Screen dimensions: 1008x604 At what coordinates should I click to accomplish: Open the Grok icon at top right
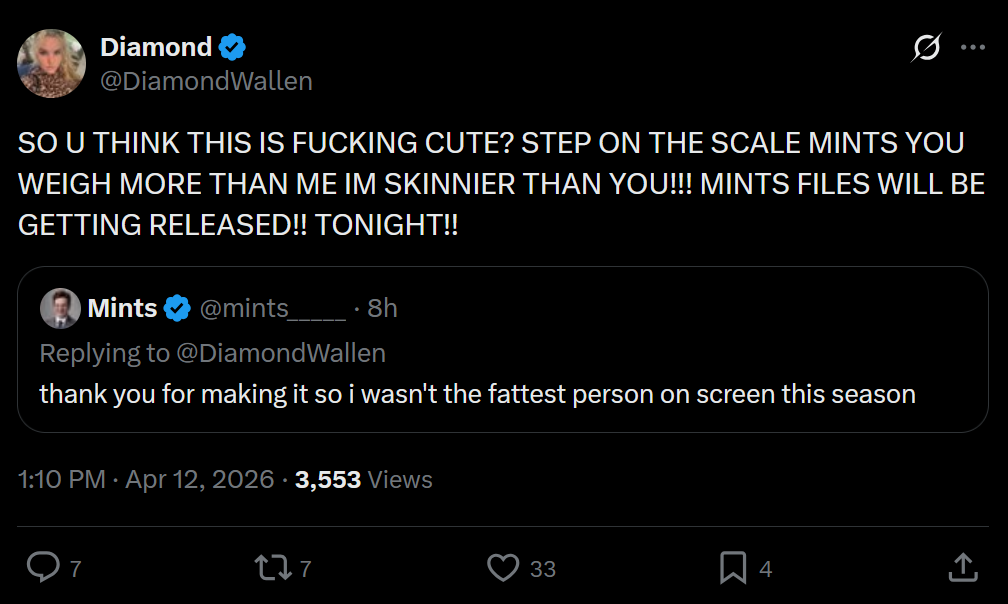point(926,48)
